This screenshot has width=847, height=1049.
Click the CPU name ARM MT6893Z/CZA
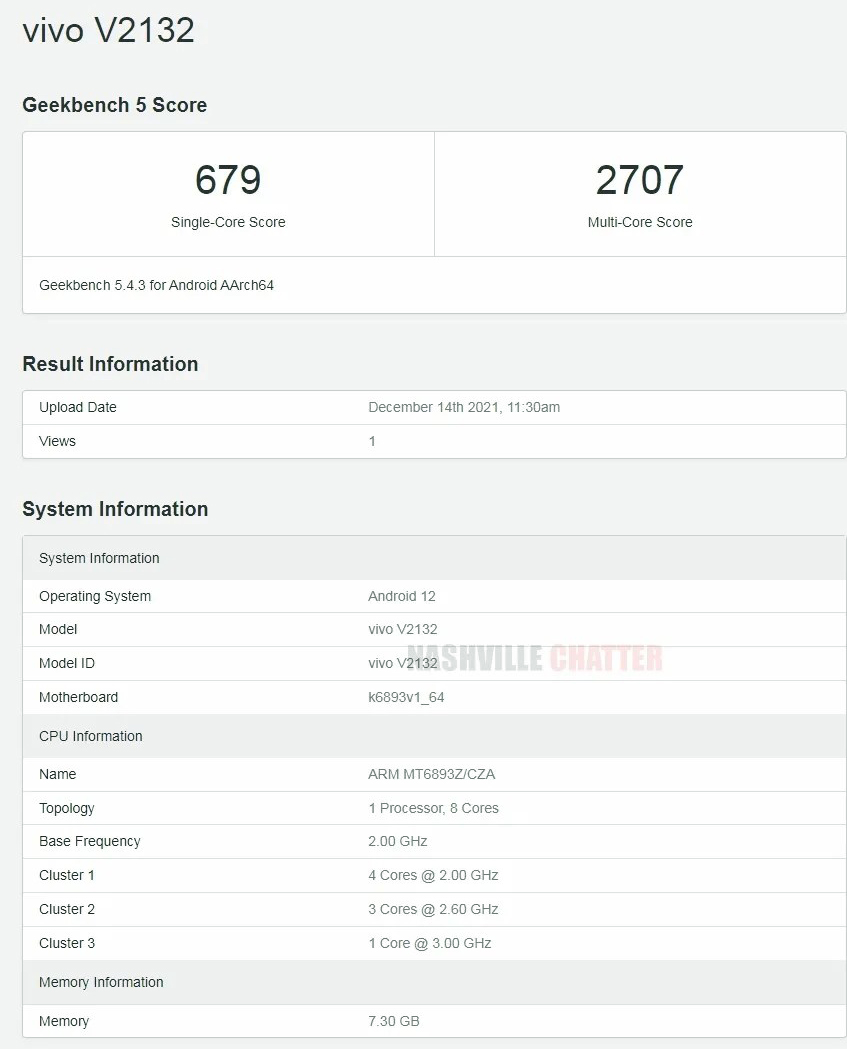point(431,774)
